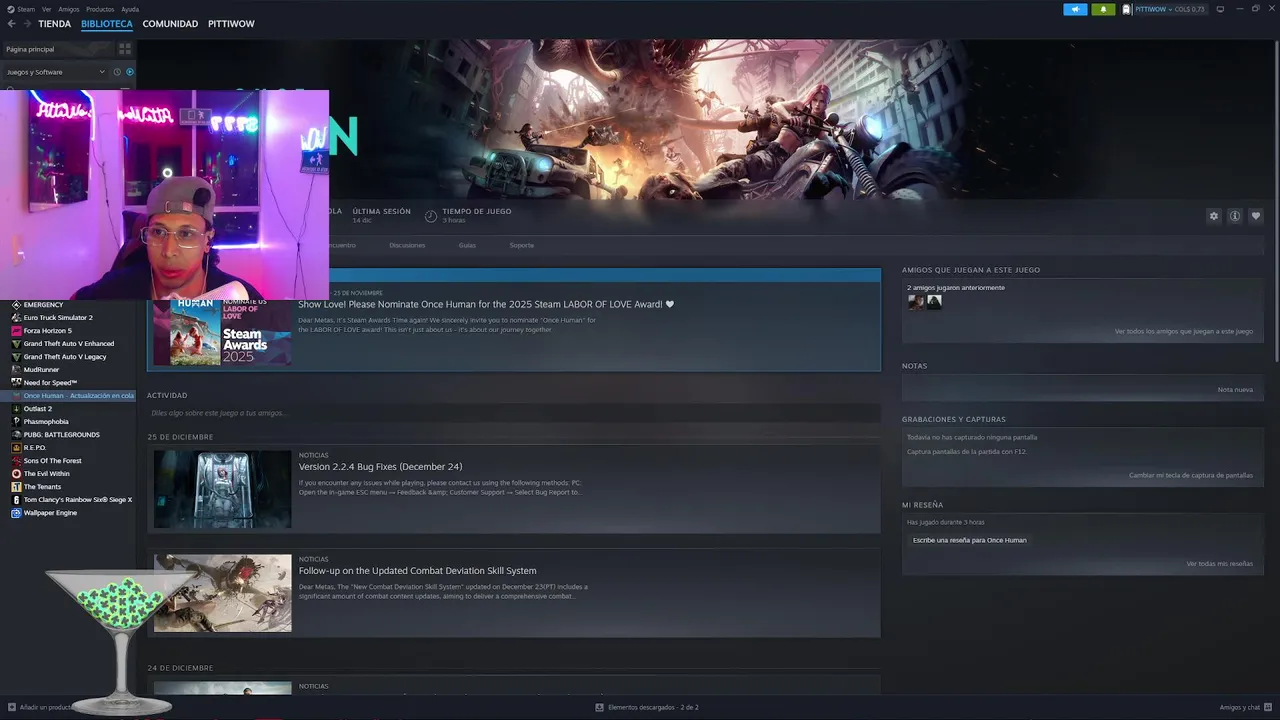The height and width of the screenshot is (720, 1280).
Task: Select Sons Of The Forest
Action: click(53, 461)
